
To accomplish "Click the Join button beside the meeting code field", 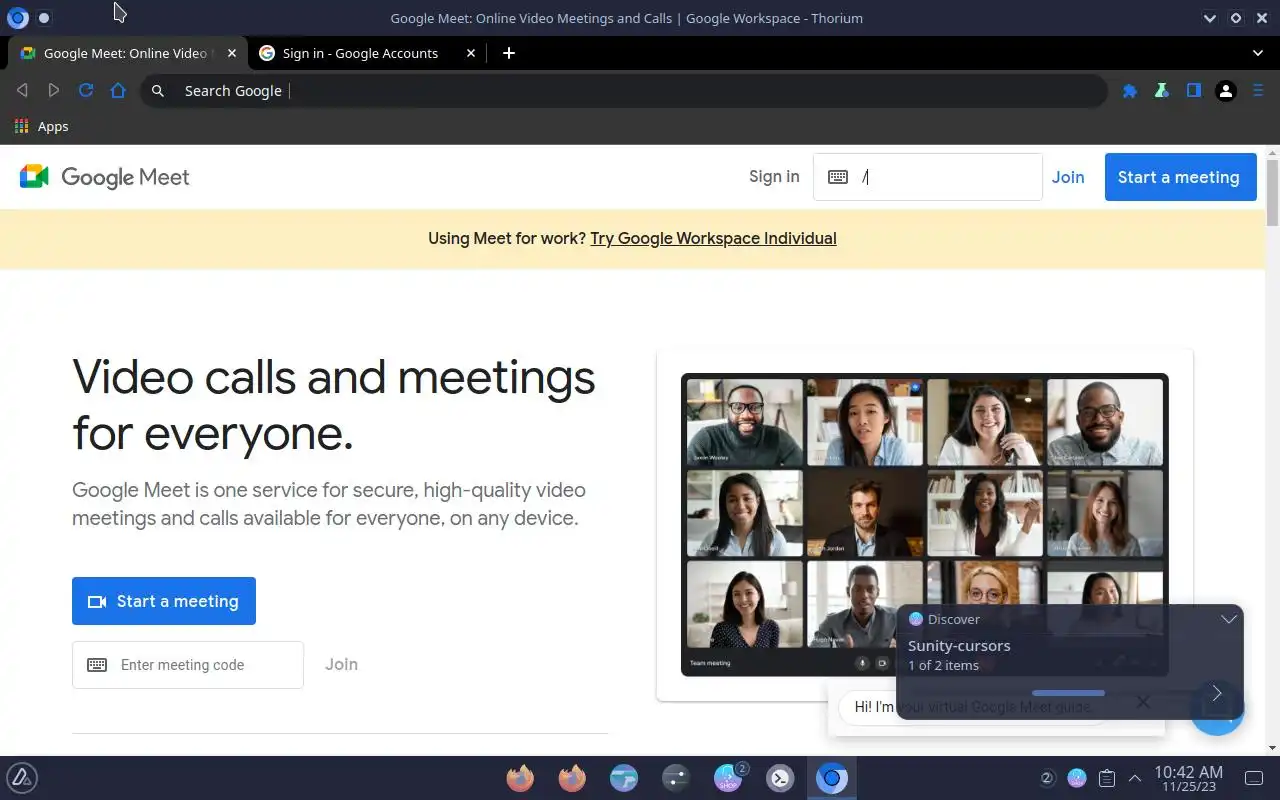I will 341,664.
